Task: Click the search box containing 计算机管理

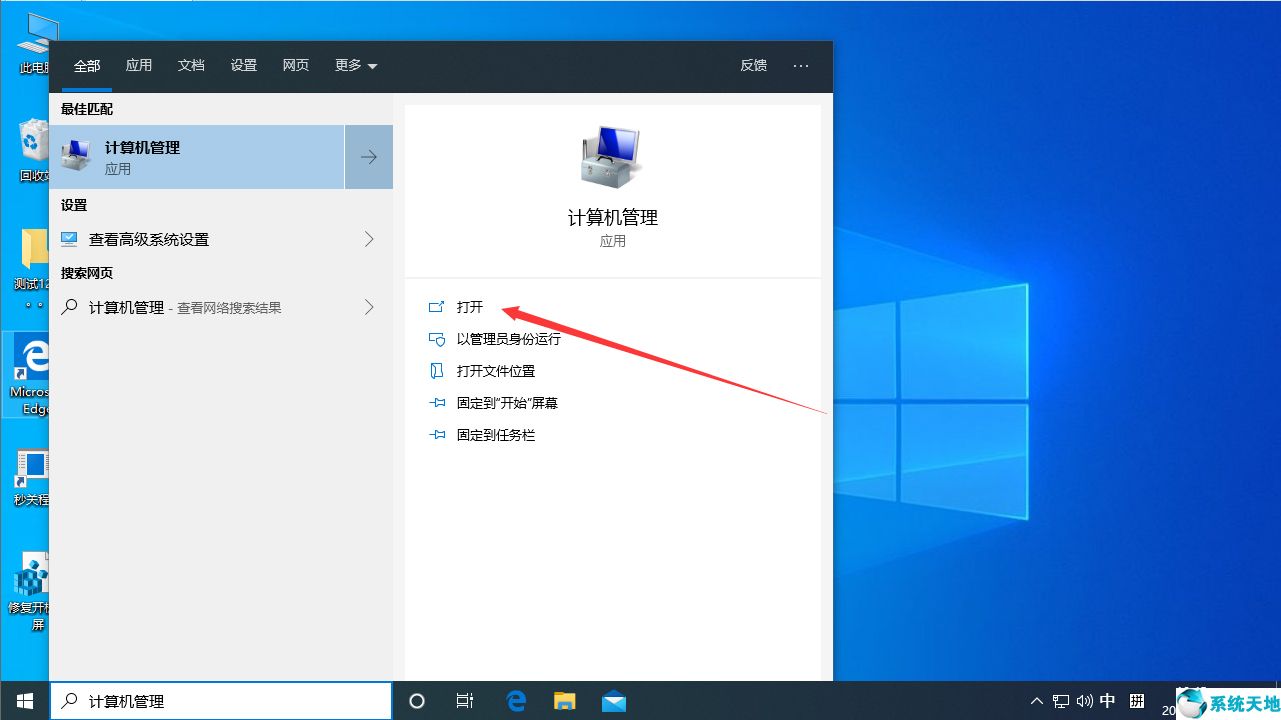Action: coord(221,701)
